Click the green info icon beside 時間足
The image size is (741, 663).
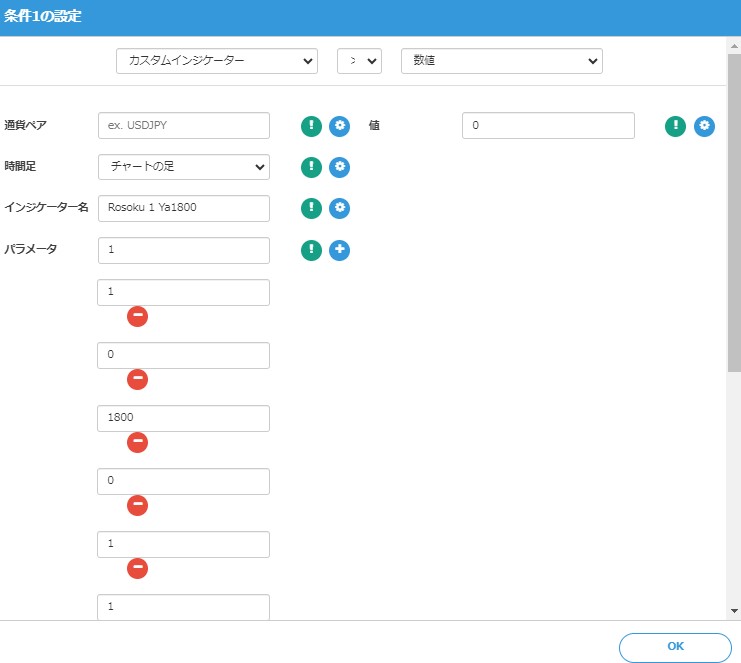pyautogui.click(x=312, y=167)
